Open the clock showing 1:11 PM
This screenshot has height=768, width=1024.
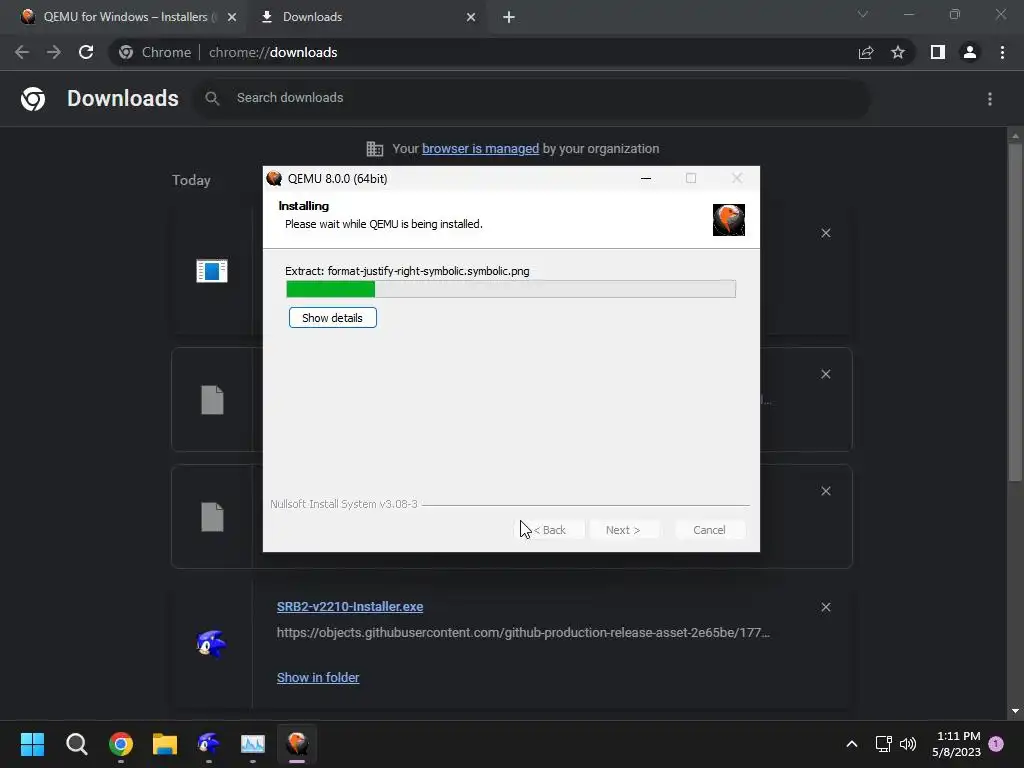956,744
